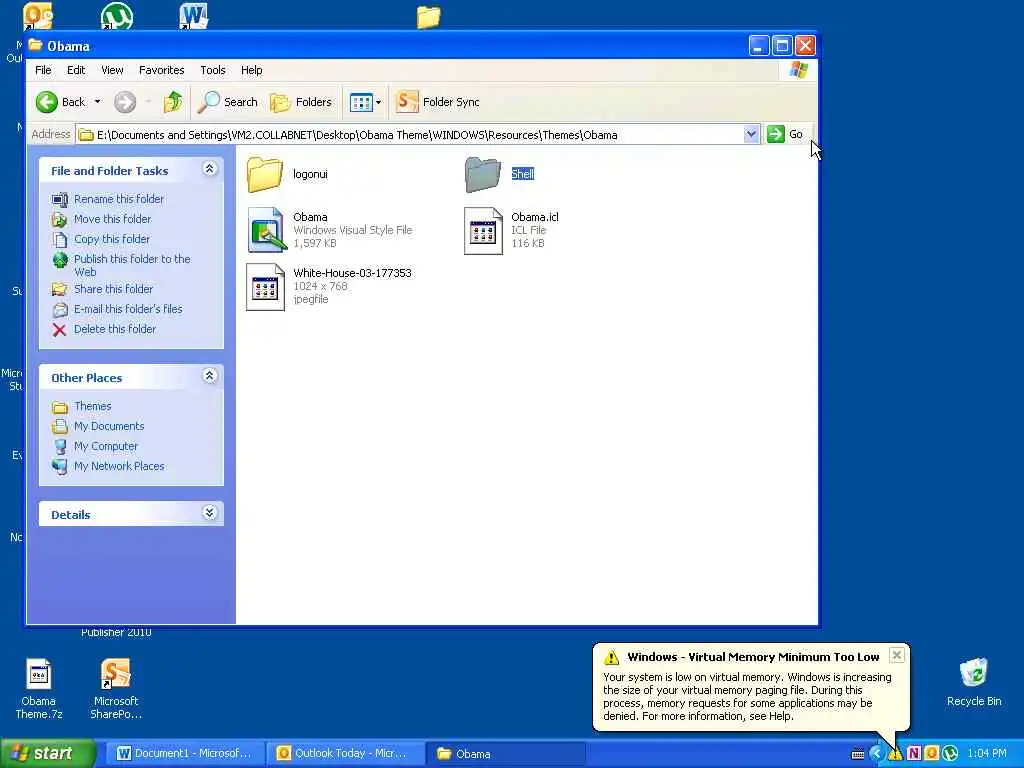
Task: Go to Themes in Other Places
Action: click(x=92, y=406)
